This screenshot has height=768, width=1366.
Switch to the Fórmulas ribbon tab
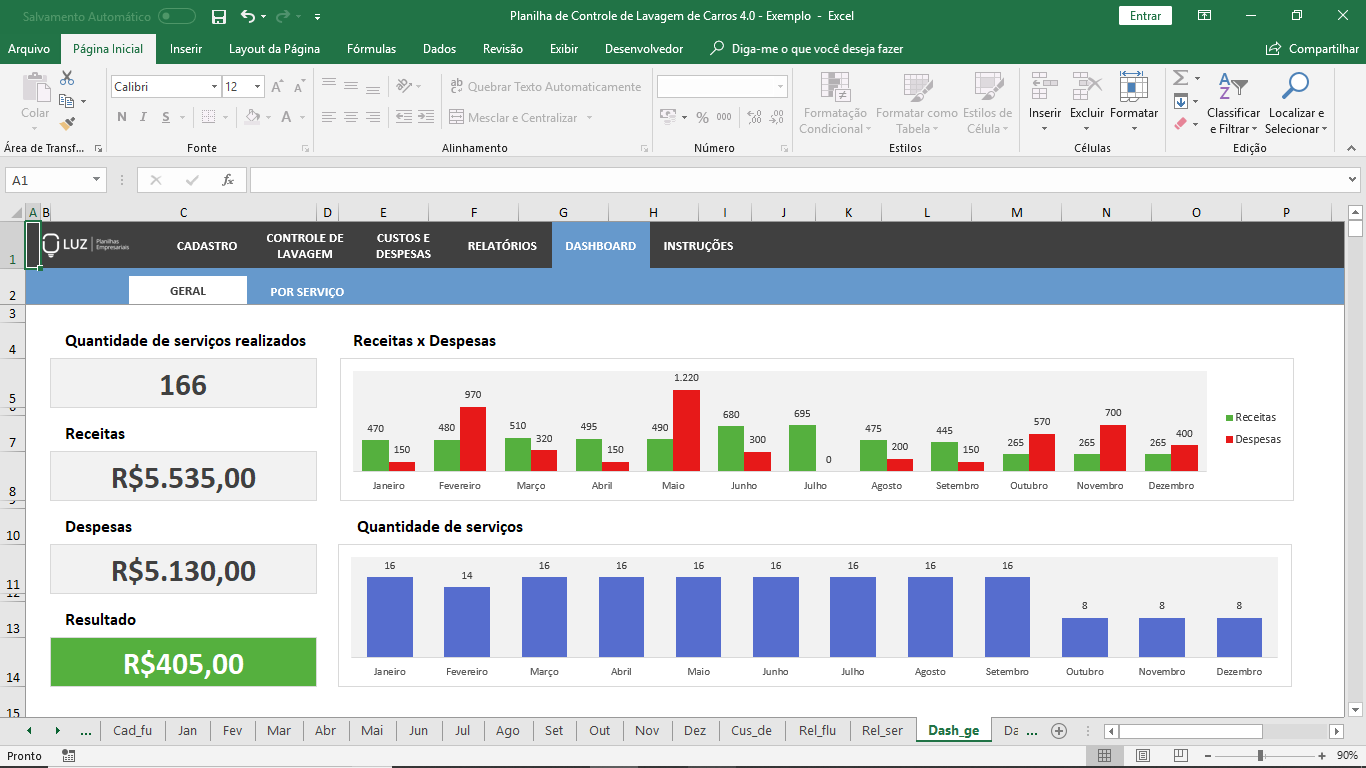pyautogui.click(x=372, y=47)
